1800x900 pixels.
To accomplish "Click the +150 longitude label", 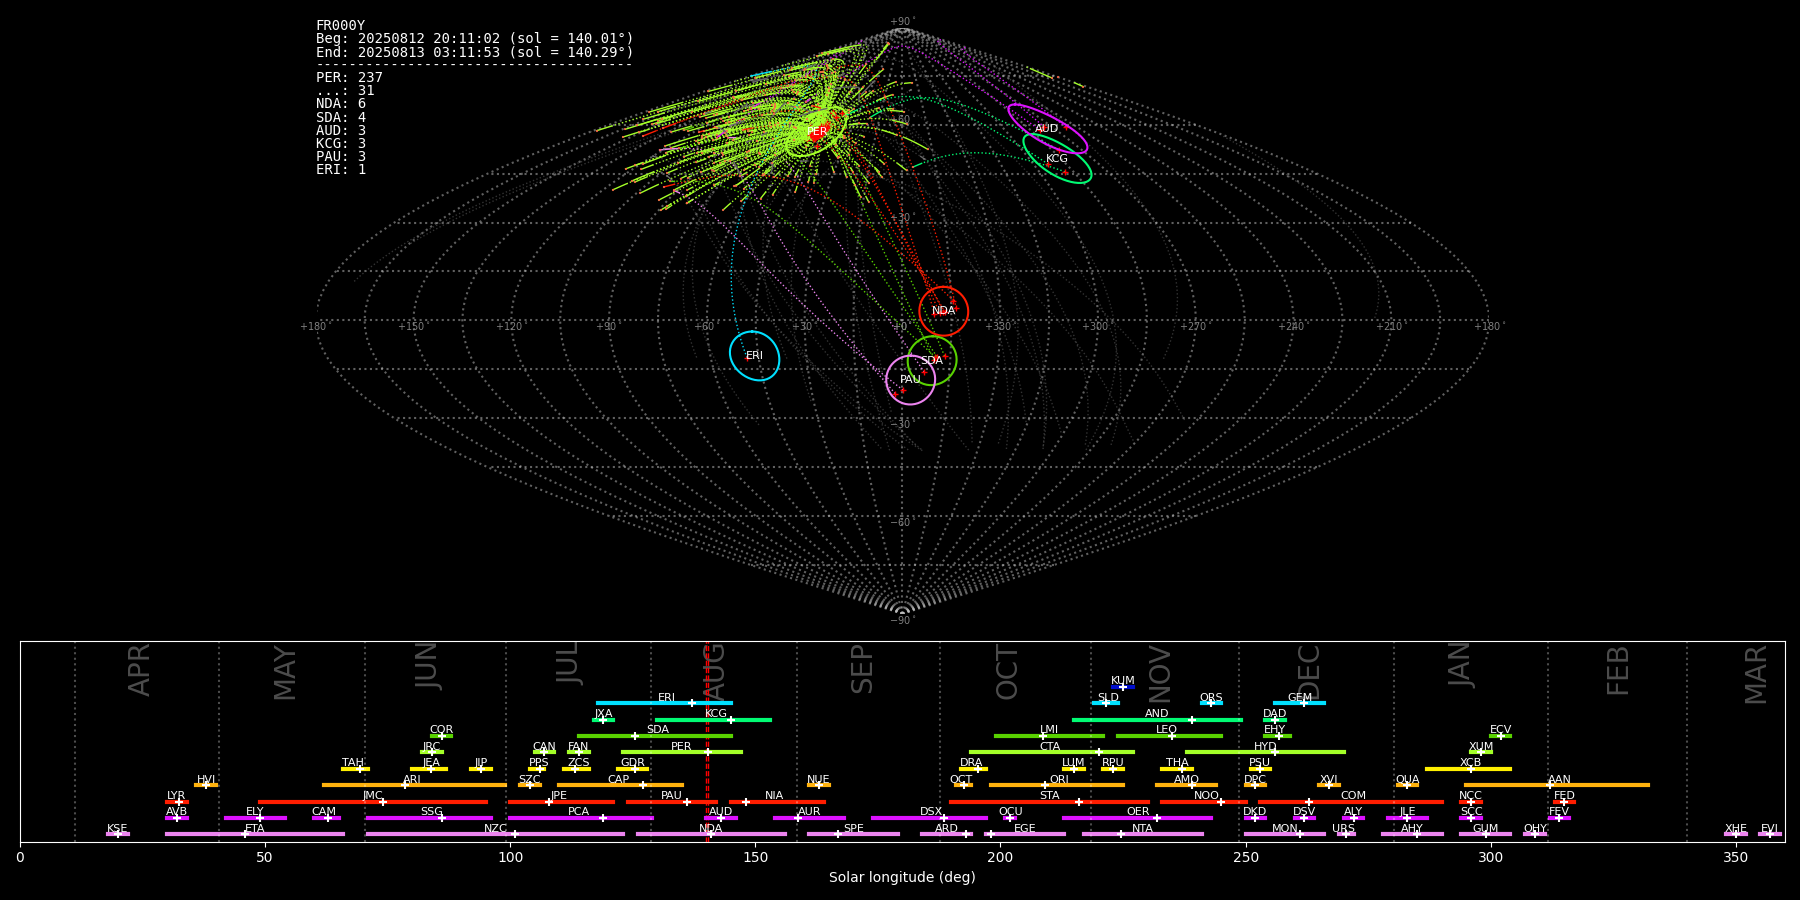I will point(411,327).
